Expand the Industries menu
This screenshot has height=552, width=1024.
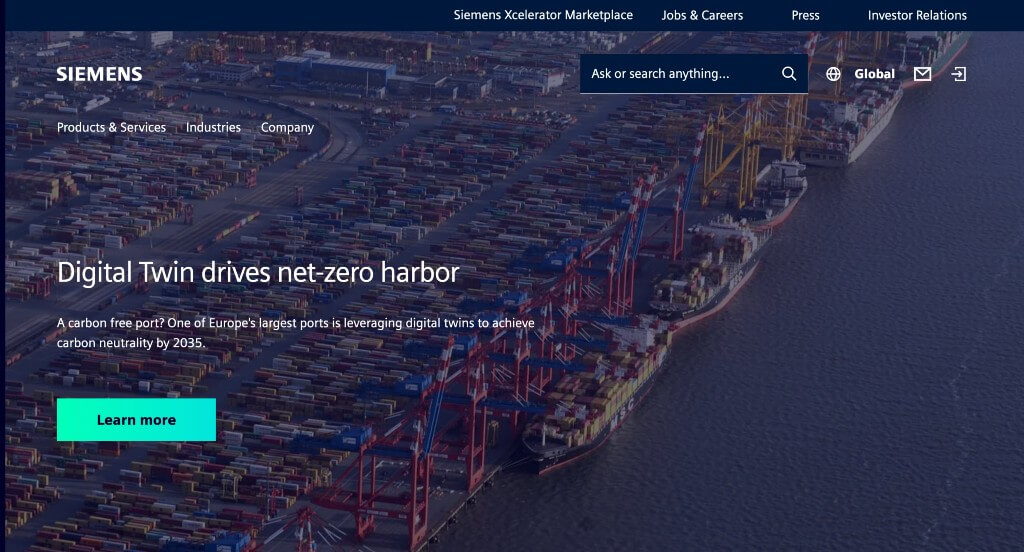click(213, 127)
